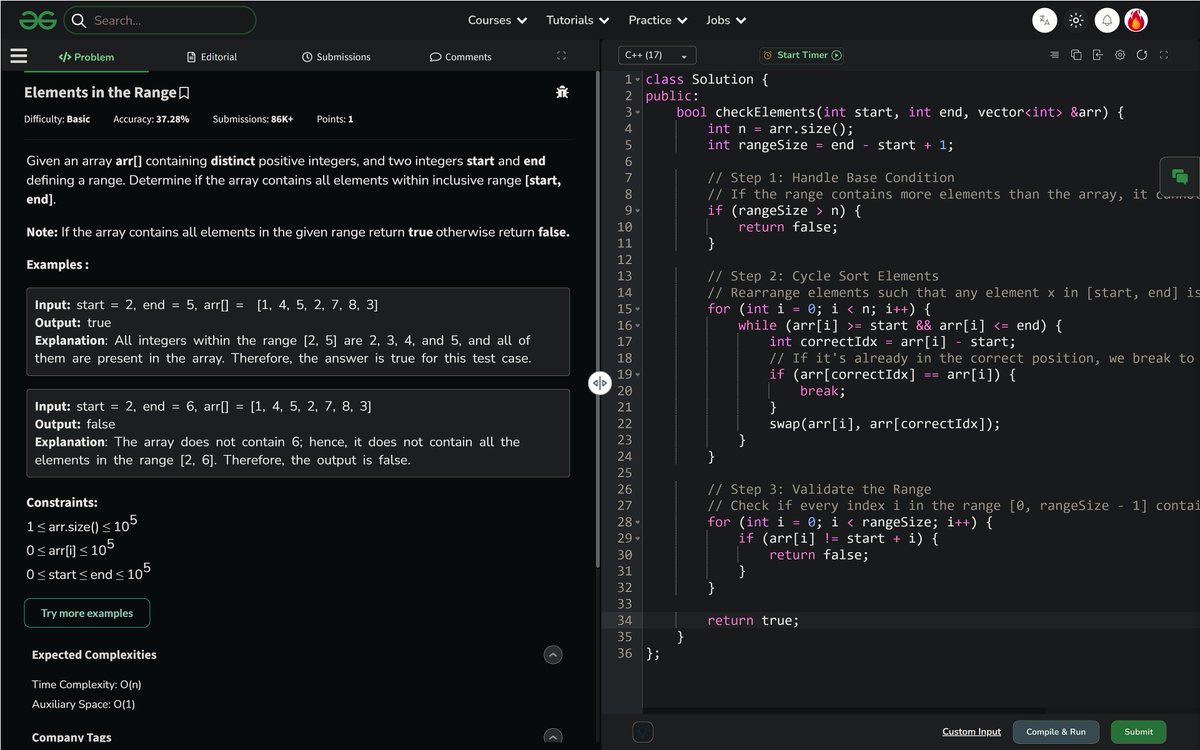Click the language translate icon
This screenshot has height=750, width=1200.
[x=1044, y=20]
